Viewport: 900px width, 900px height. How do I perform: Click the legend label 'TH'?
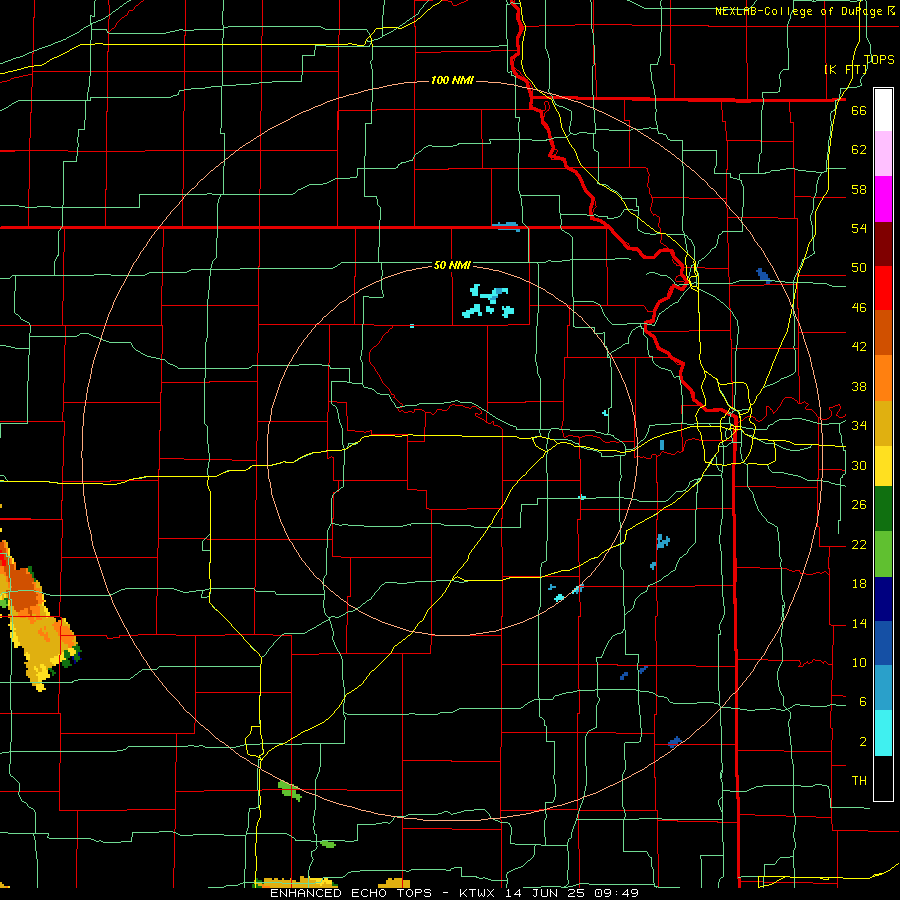[x=859, y=781]
